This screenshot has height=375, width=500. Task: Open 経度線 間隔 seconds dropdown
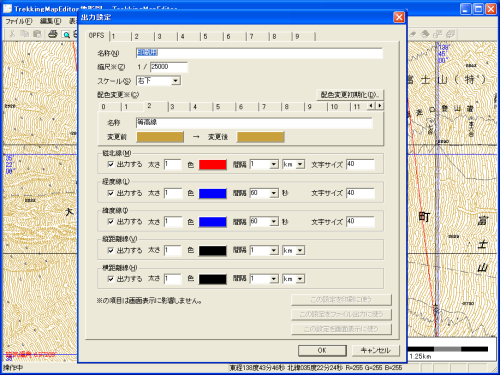click(x=274, y=193)
